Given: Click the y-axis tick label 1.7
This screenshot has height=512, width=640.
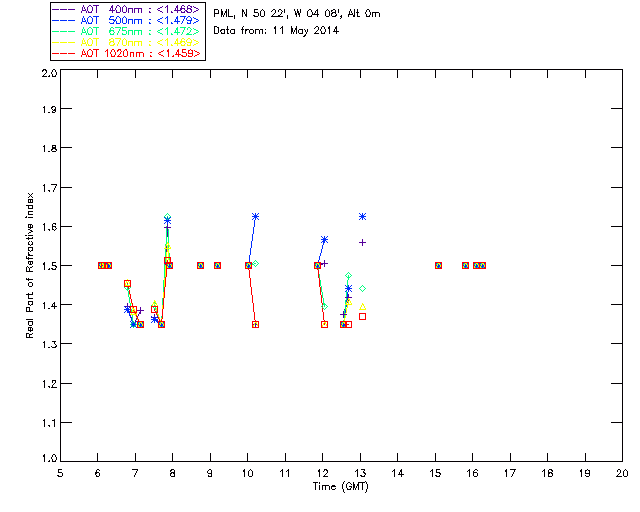Looking at the screenshot, I should (x=49, y=188).
